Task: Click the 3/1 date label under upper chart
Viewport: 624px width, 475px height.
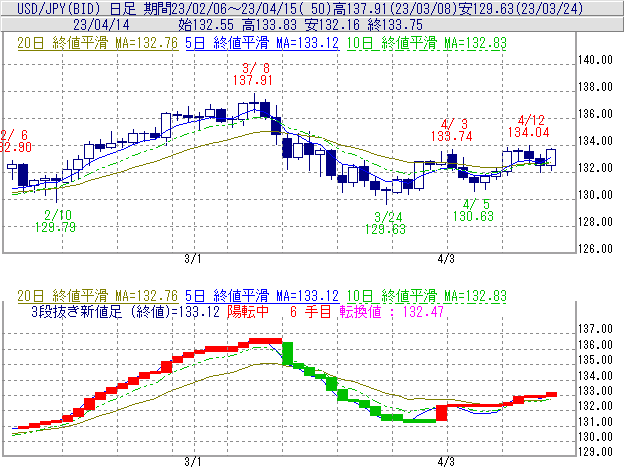Action: click(193, 259)
